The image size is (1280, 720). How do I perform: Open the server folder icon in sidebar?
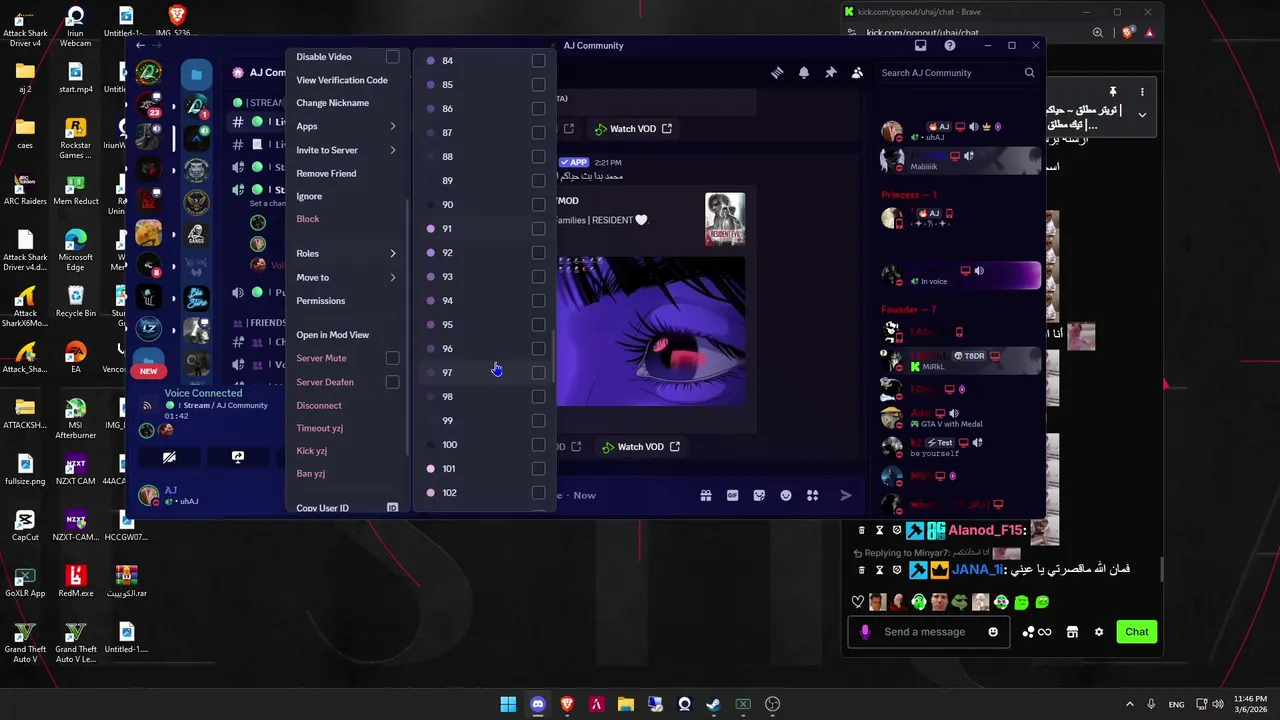point(197,75)
